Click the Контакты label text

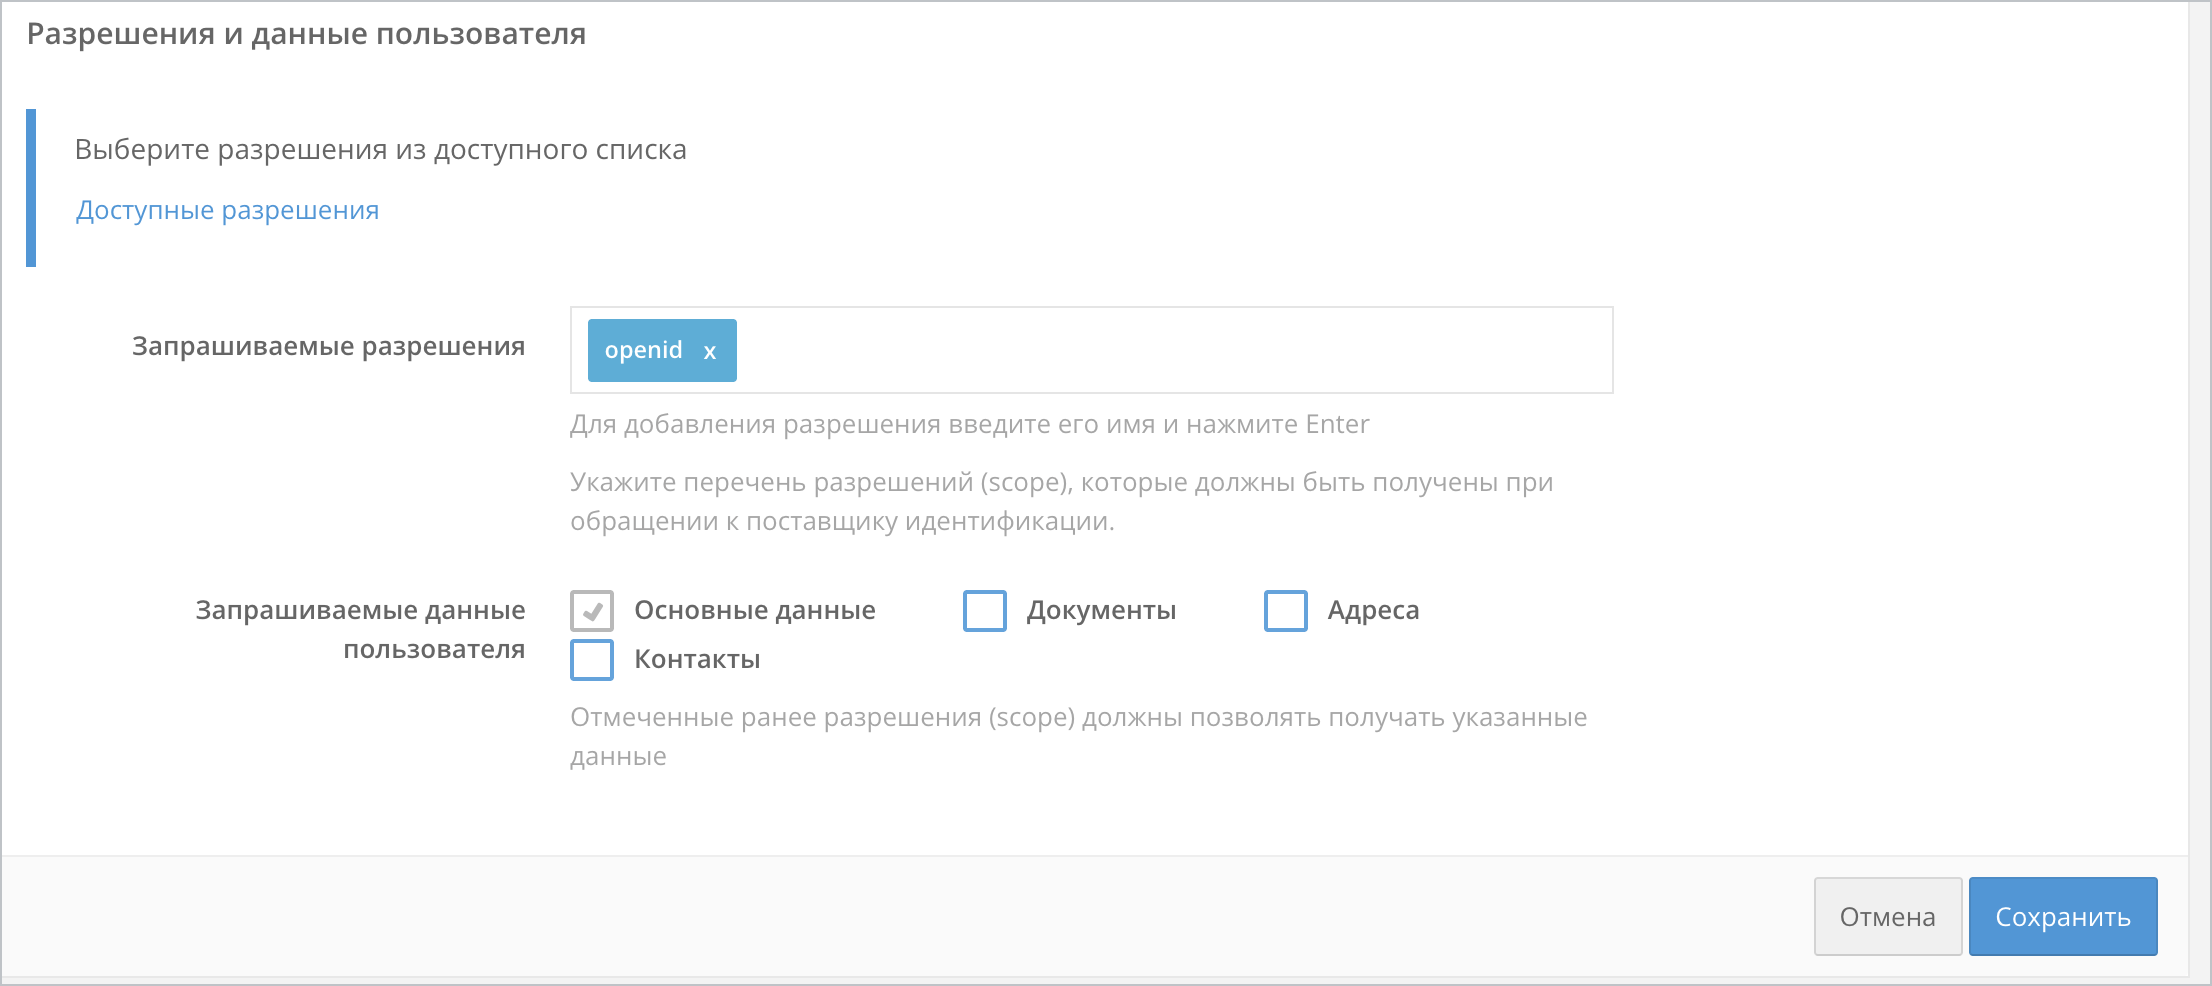tap(697, 660)
